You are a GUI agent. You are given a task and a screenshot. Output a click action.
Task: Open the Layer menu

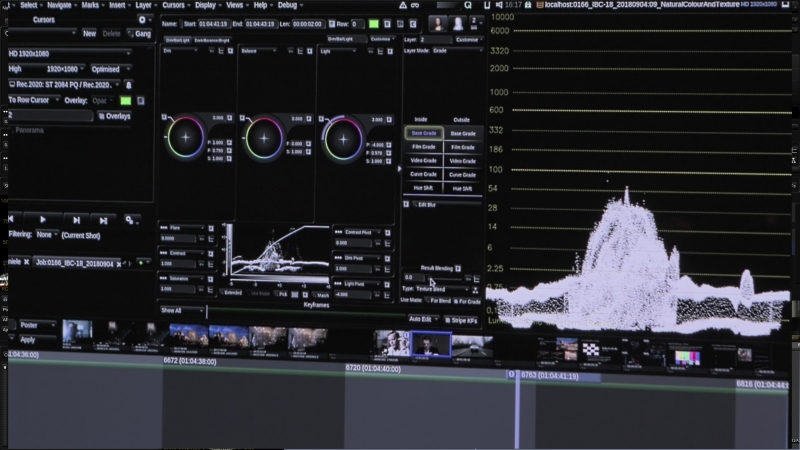coord(143,5)
